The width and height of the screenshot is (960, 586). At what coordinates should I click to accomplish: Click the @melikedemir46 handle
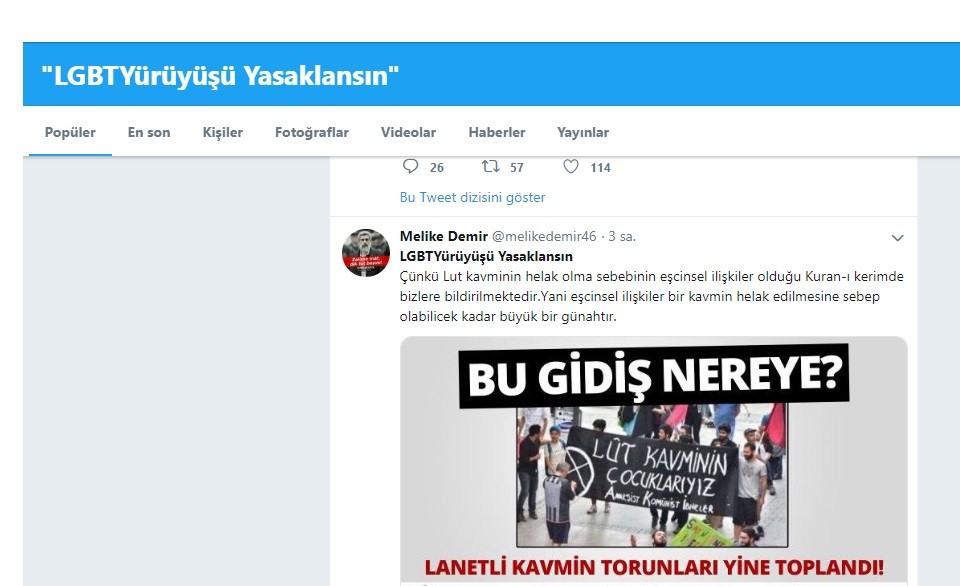[x=544, y=236]
